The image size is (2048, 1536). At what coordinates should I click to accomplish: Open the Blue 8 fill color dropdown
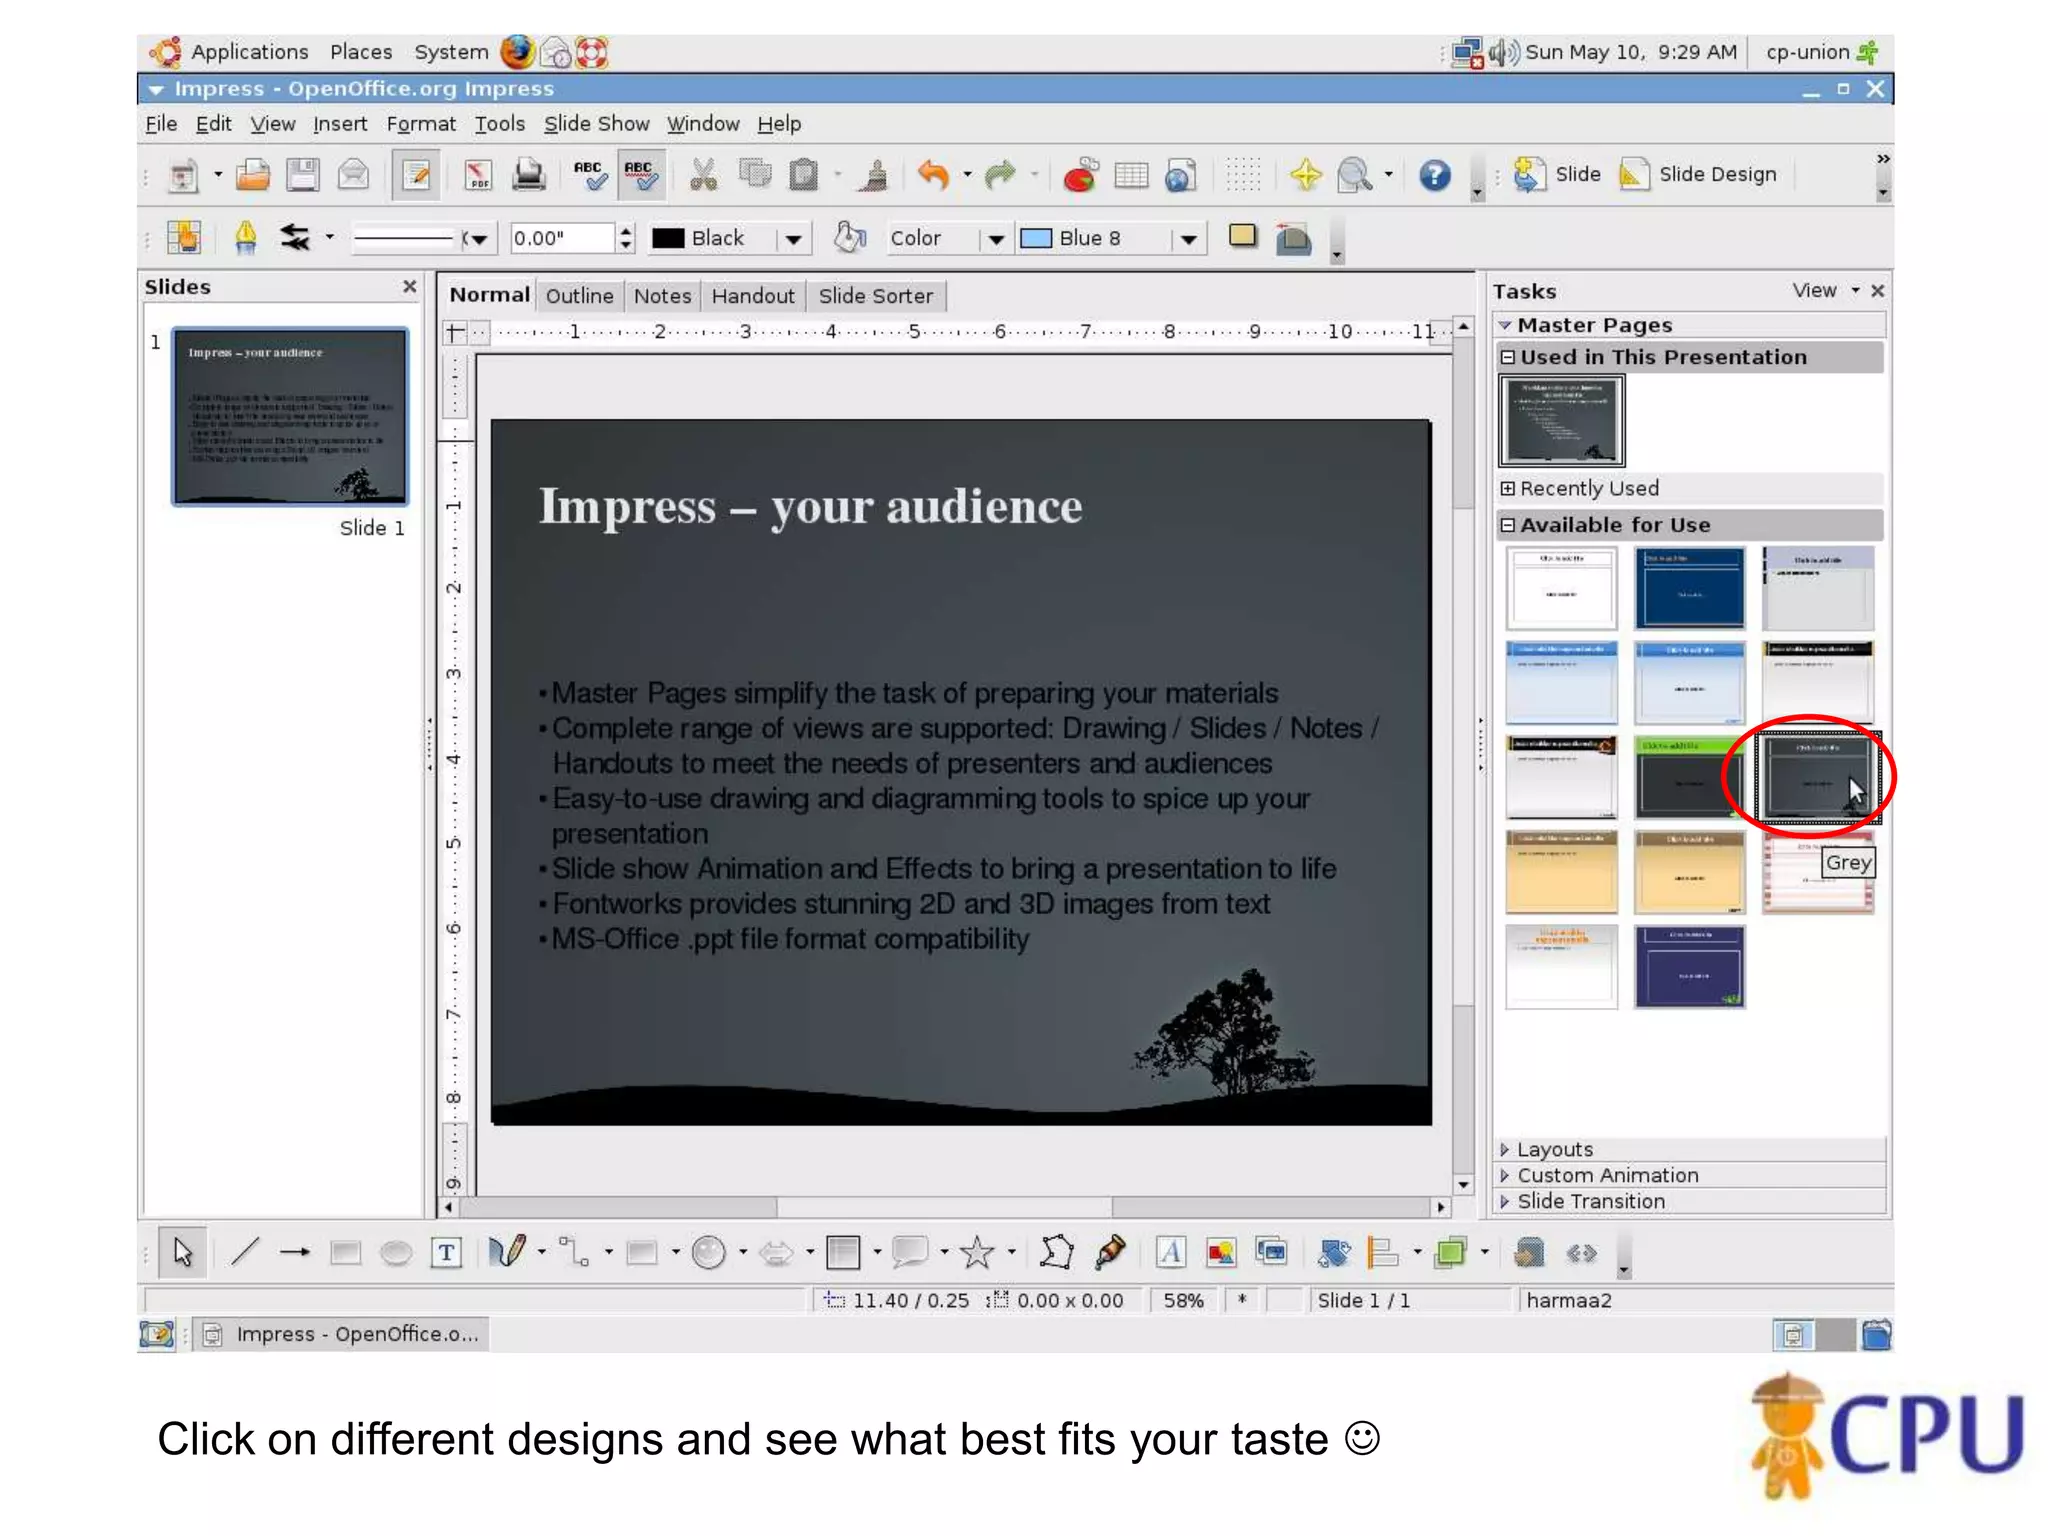coord(1188,239)
